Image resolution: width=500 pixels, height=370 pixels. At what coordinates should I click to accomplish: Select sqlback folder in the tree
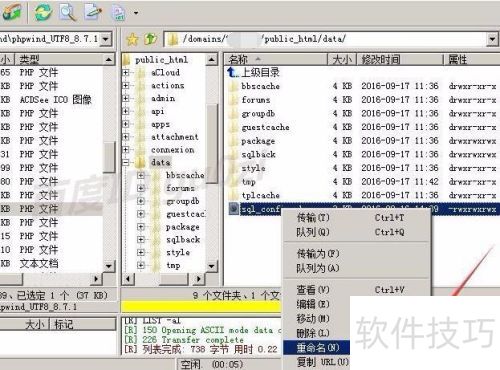coord(183,240)
